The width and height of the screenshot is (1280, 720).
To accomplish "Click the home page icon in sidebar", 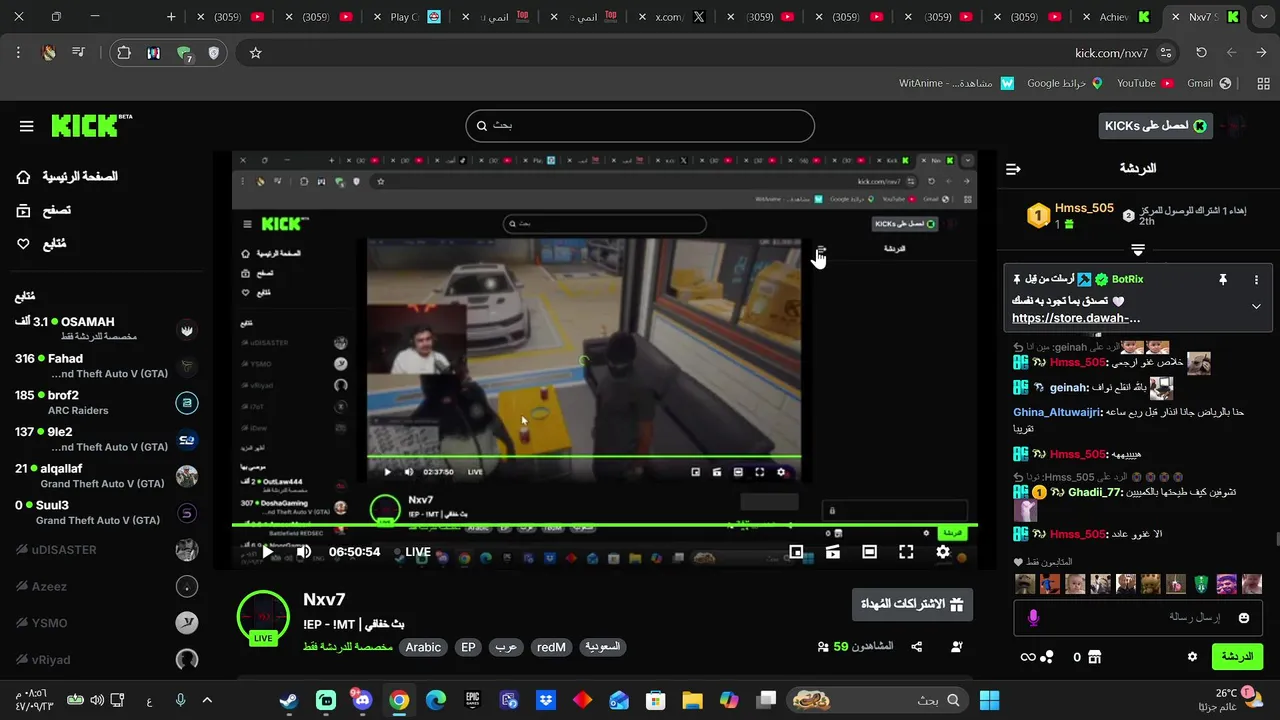I will click(24, 177).
